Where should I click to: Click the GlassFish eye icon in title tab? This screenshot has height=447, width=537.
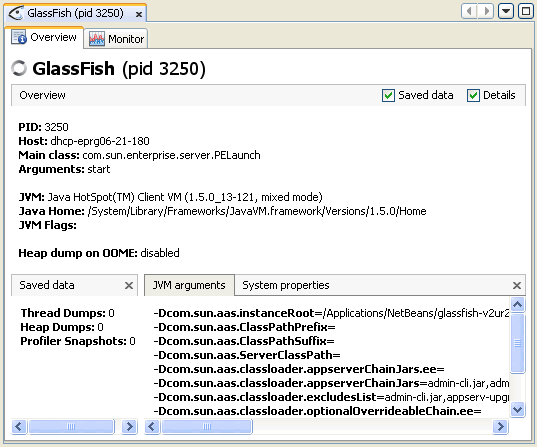pos(16,13)
